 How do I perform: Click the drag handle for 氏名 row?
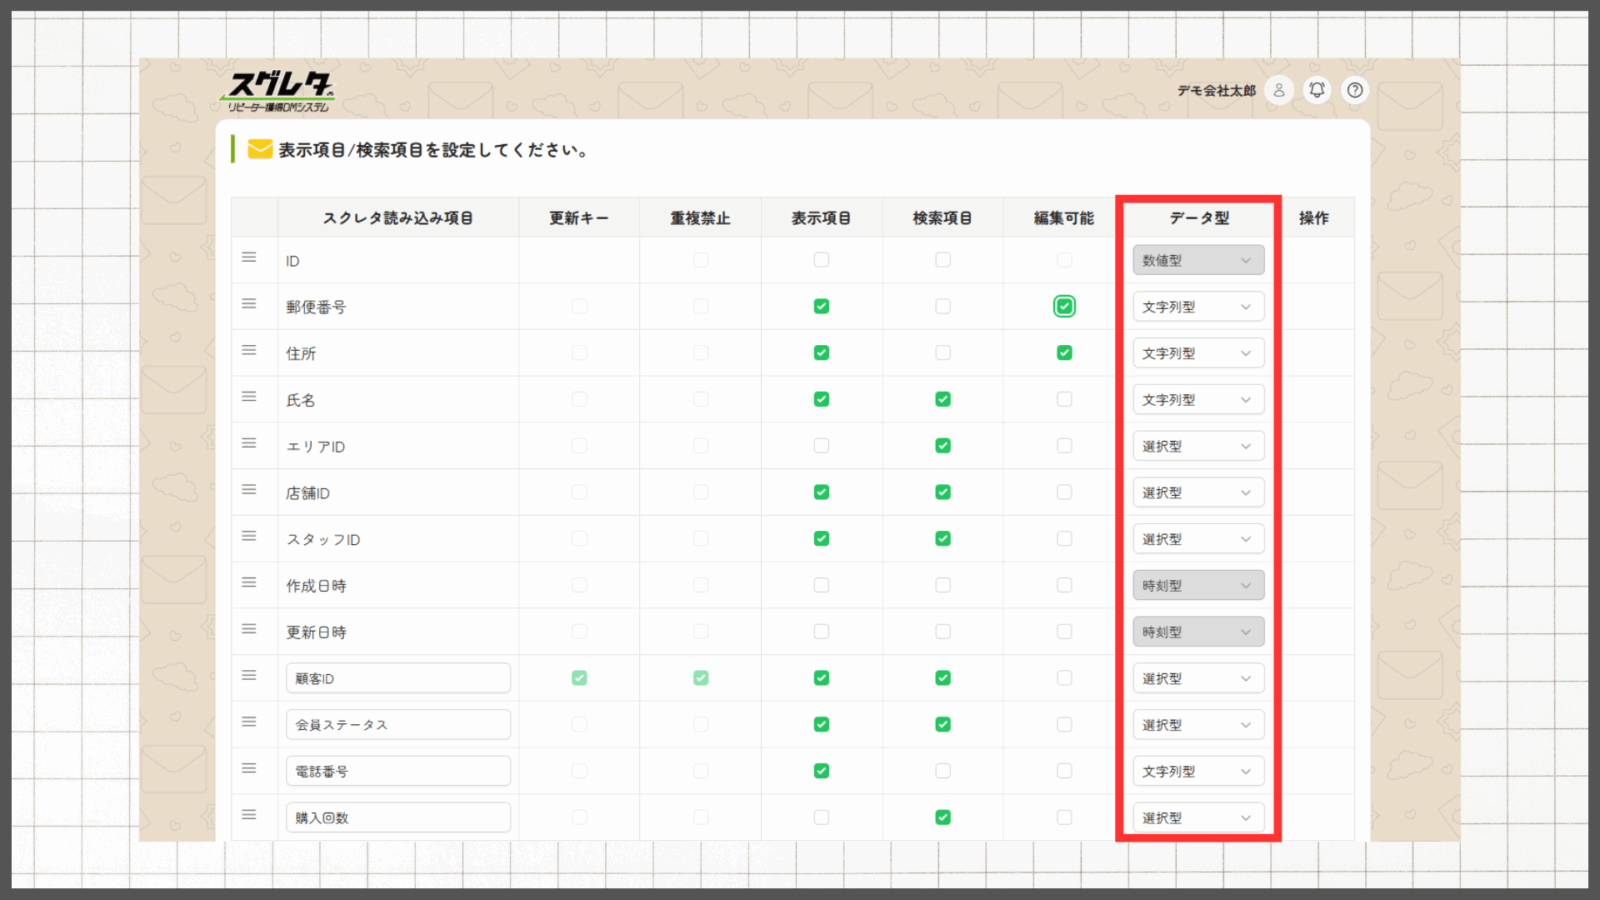point(249,397)
